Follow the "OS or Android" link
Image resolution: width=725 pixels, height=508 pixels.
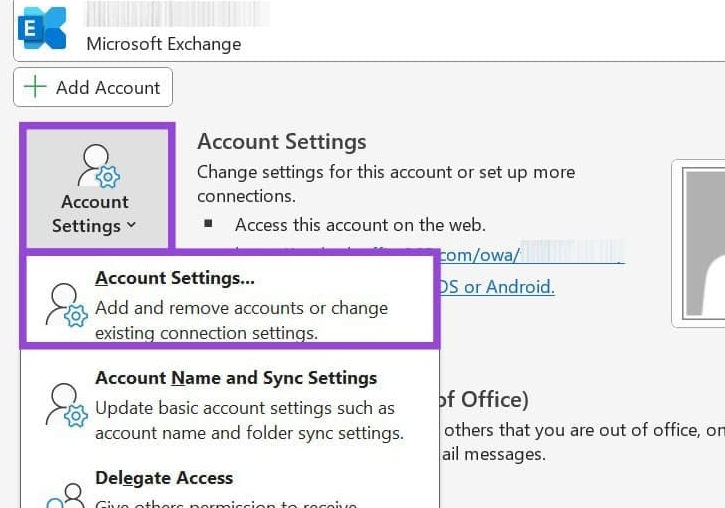496,287
